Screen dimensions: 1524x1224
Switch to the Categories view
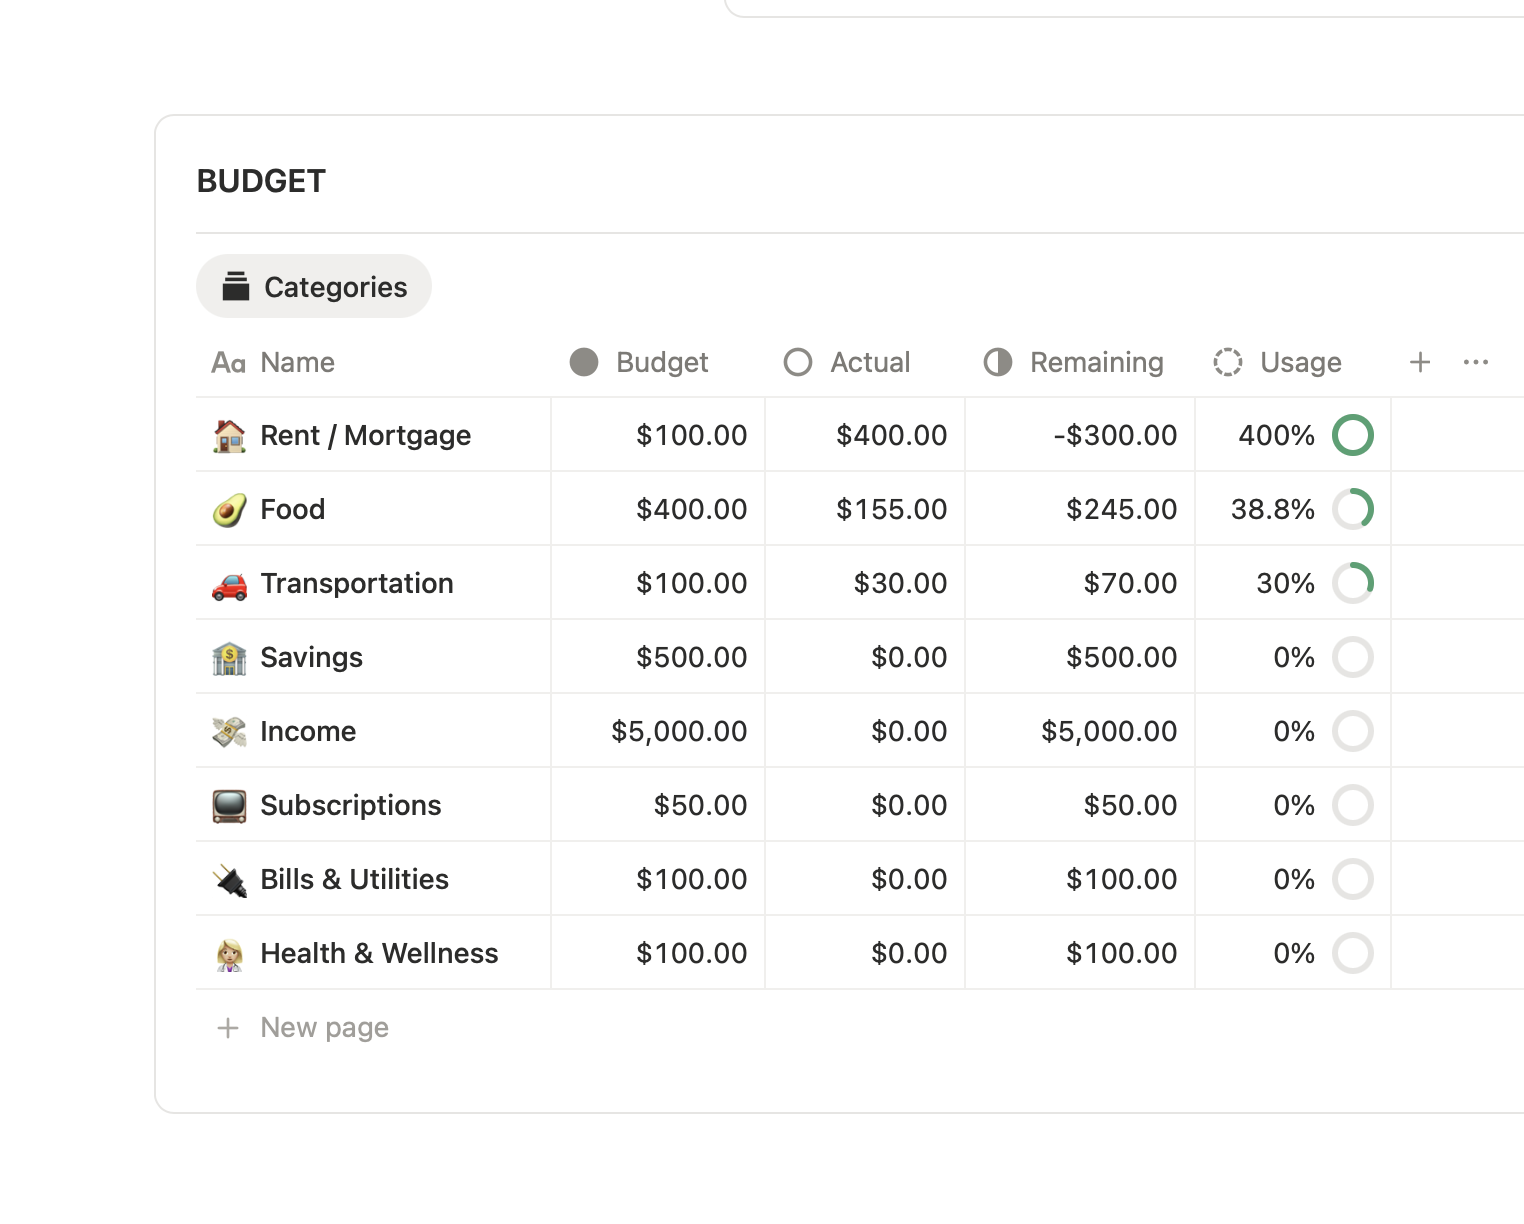pos(314,286)
